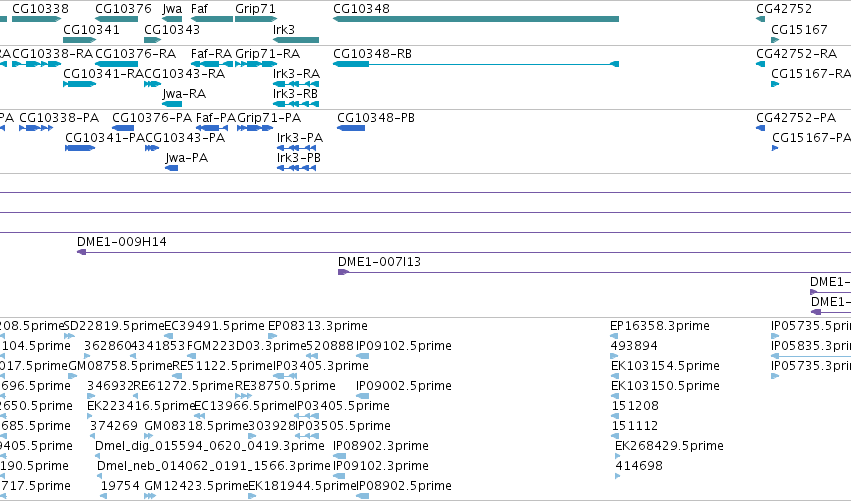Open the Grip71-PA protein label
The width and height of the screenshot is (851, 501).
pos(269,118)
